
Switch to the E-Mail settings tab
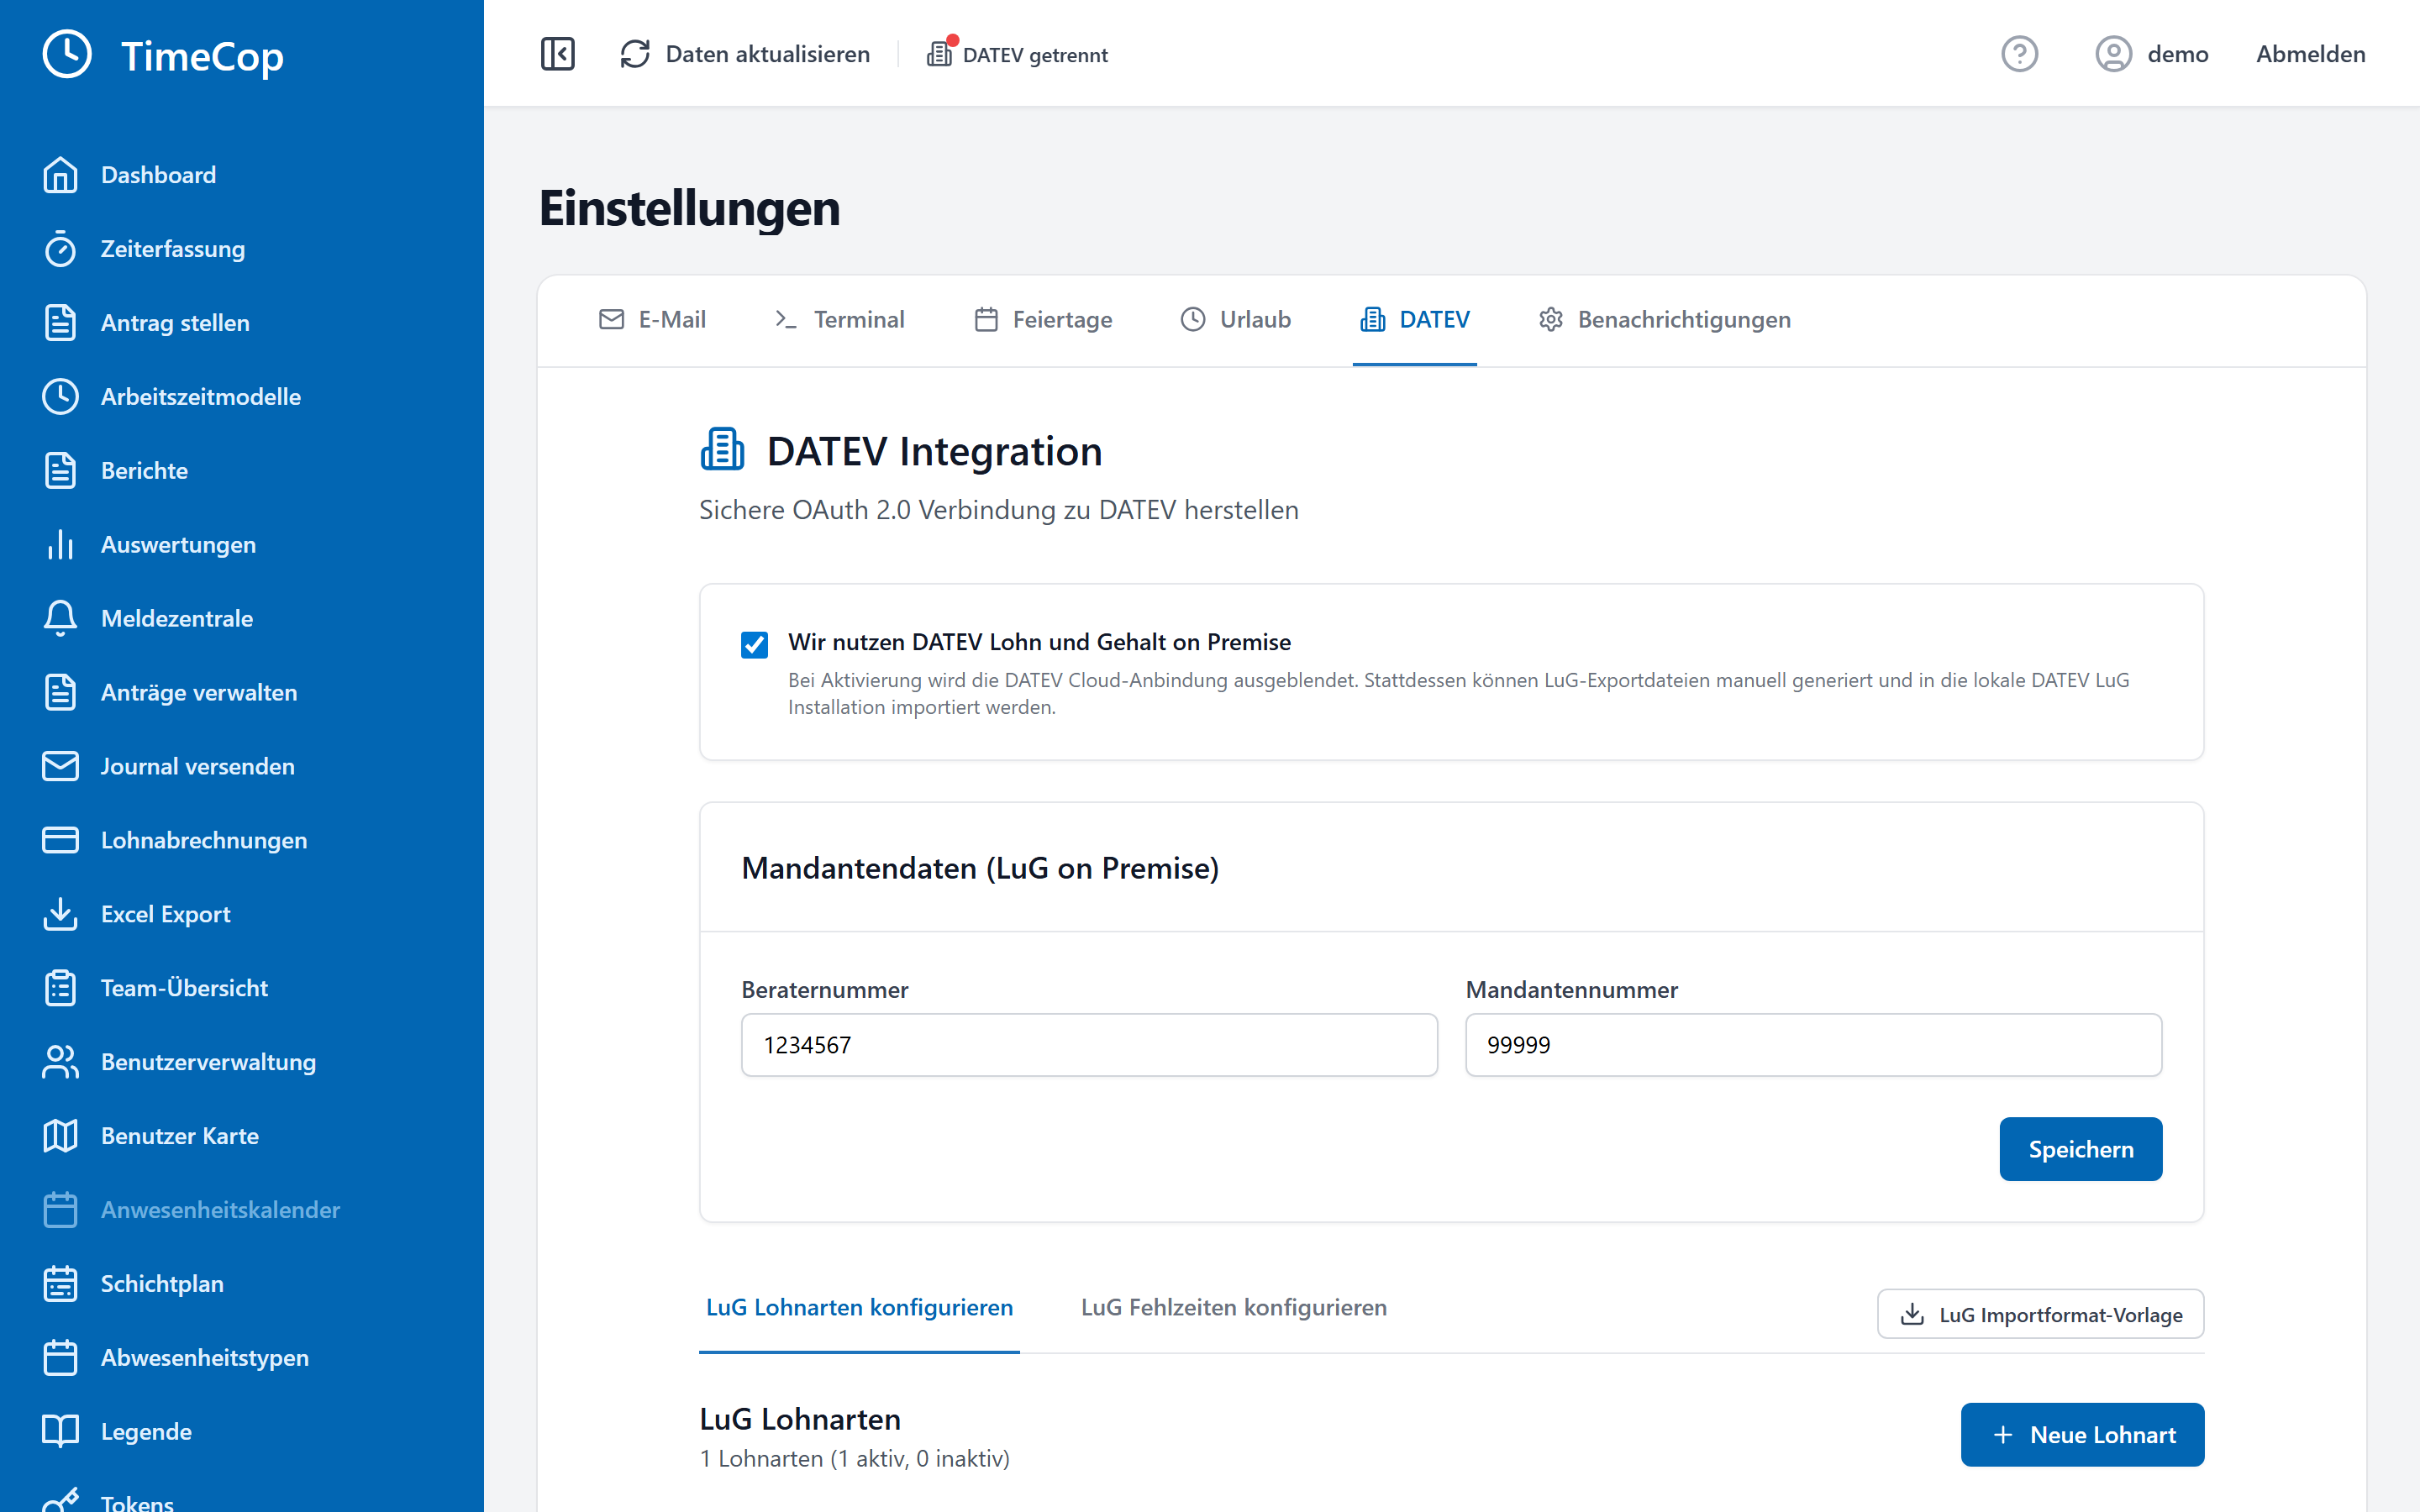[x=652, y=319]
